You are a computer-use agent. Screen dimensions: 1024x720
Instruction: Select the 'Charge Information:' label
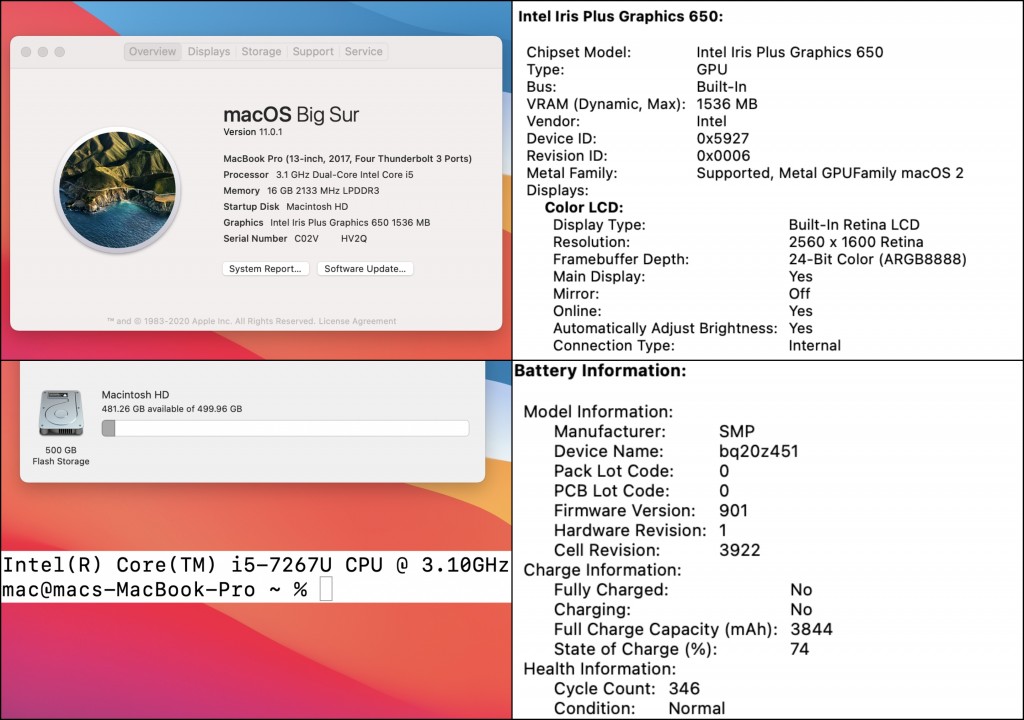(x=602, y=570)
